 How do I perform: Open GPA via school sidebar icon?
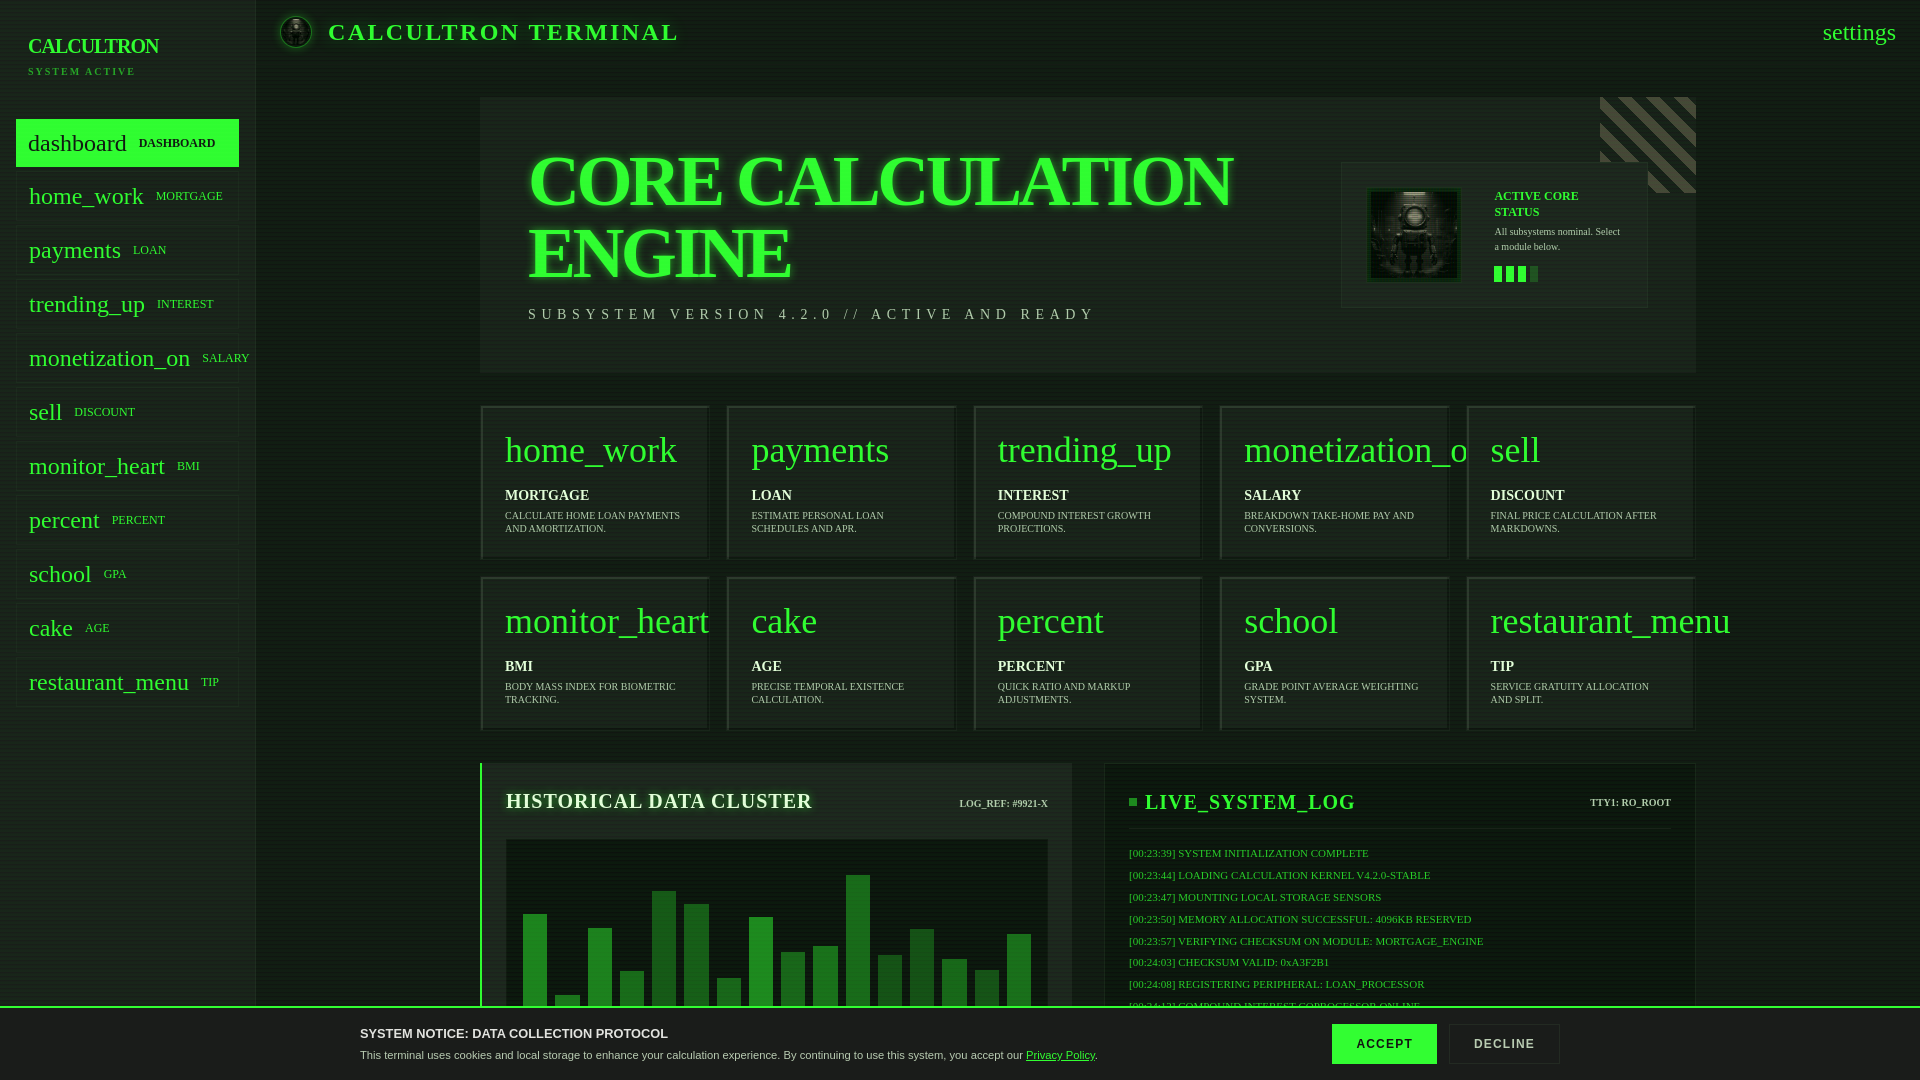click(x=60, y=574)
